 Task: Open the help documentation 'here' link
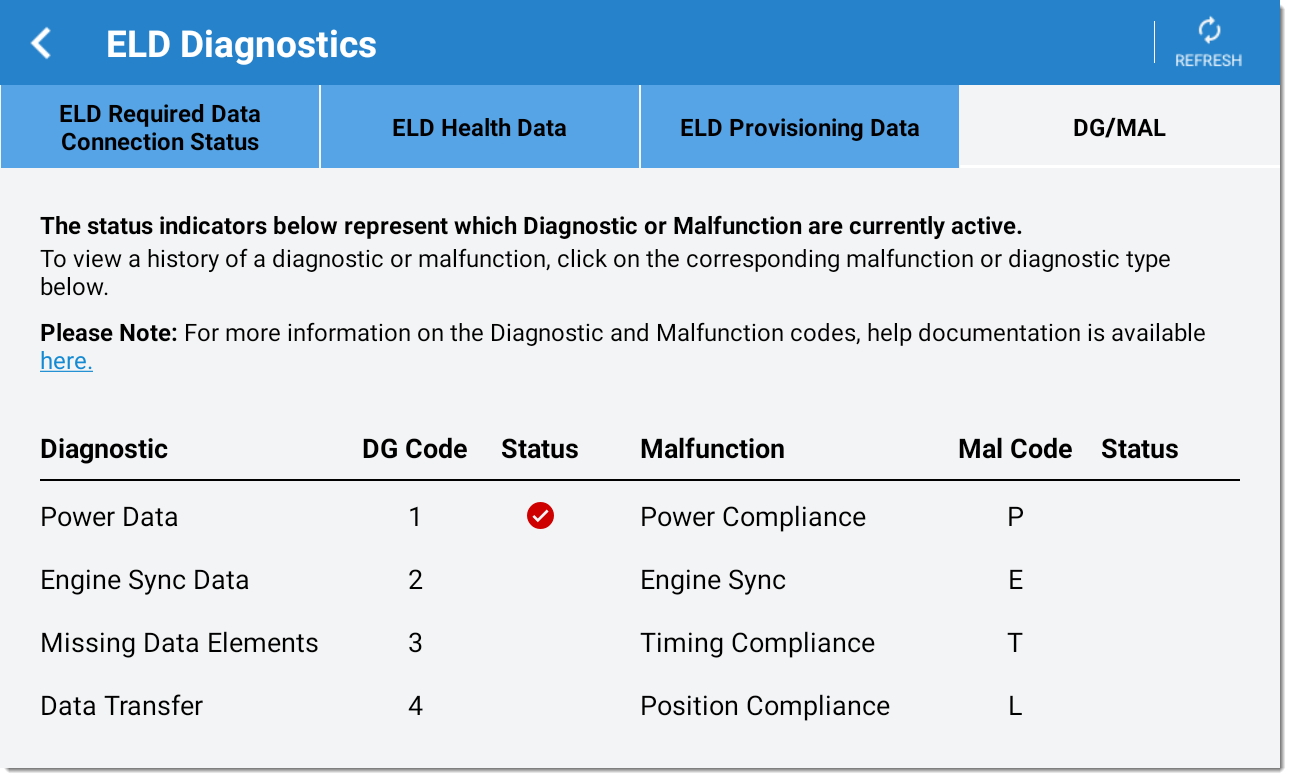click(x=66, y=361)
